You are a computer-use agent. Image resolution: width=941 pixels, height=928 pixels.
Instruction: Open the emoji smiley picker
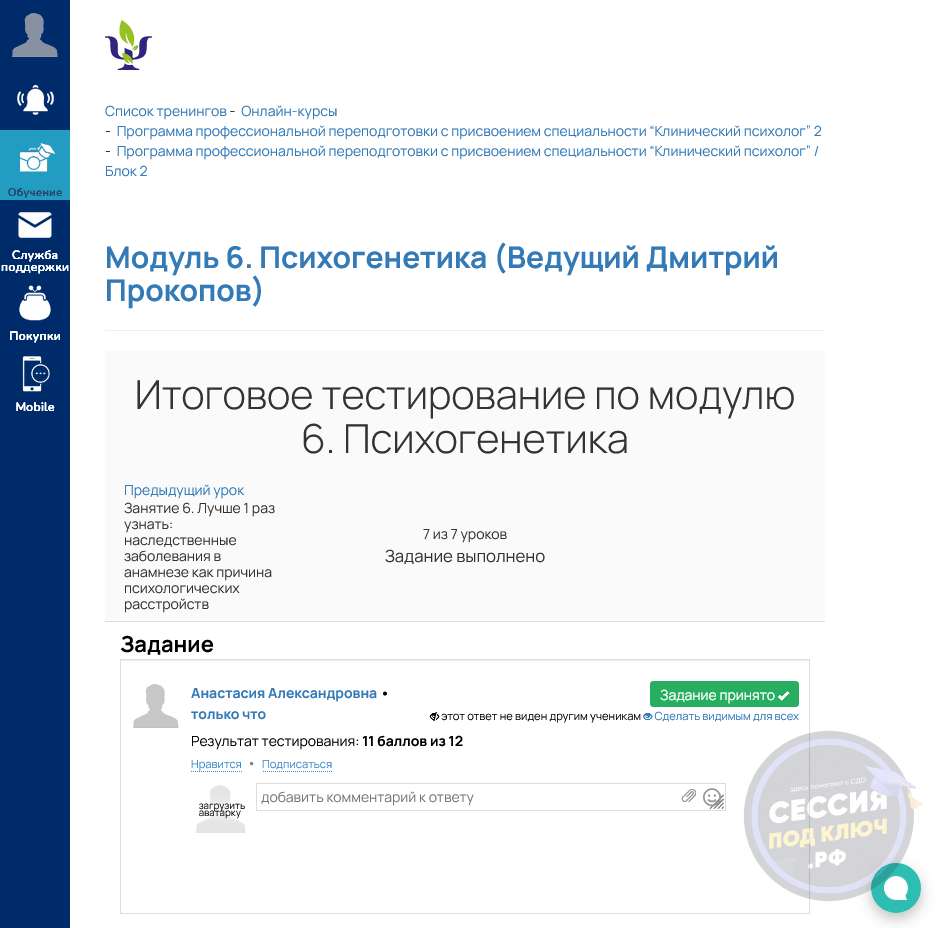coord(712,797)
